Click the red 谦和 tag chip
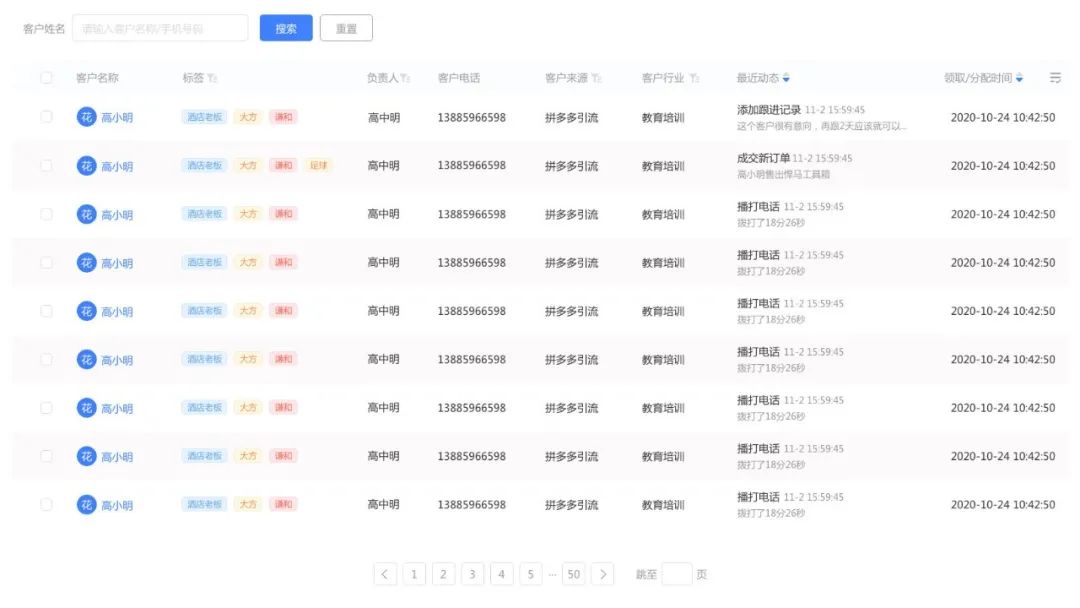 tap(283, 117)
